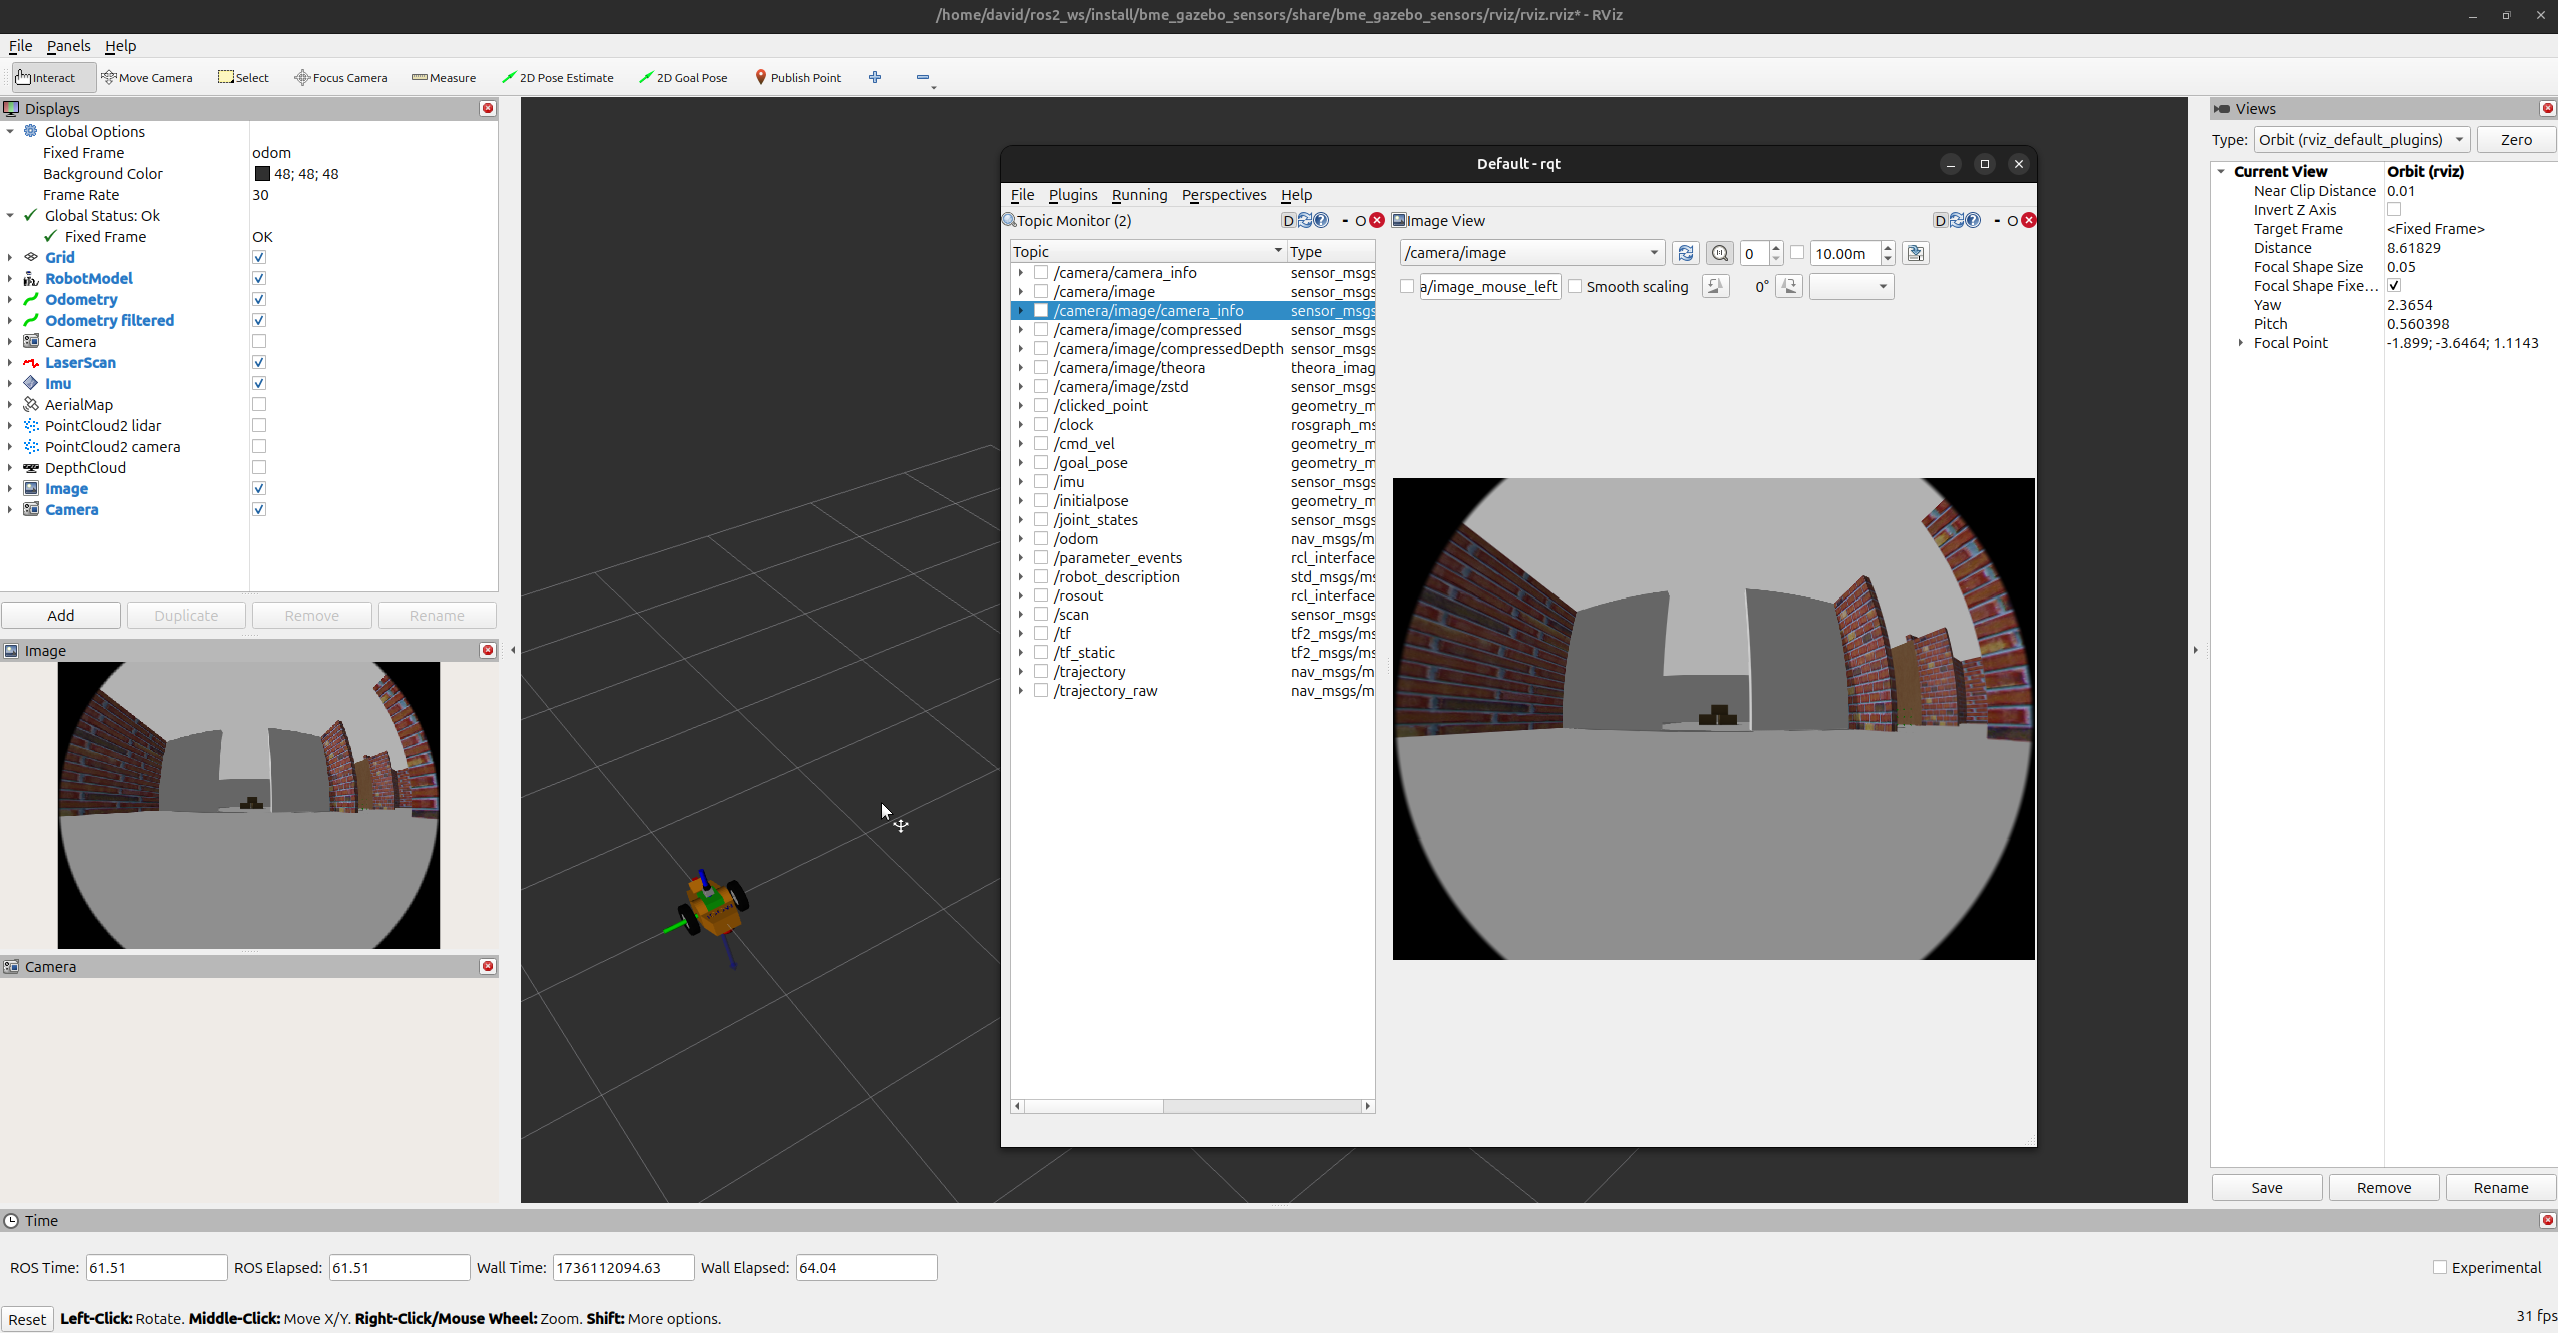Screen dimensions: 2558x1333
Task: Expand the LaserScan display tree item
Action: tap(10, 363)
